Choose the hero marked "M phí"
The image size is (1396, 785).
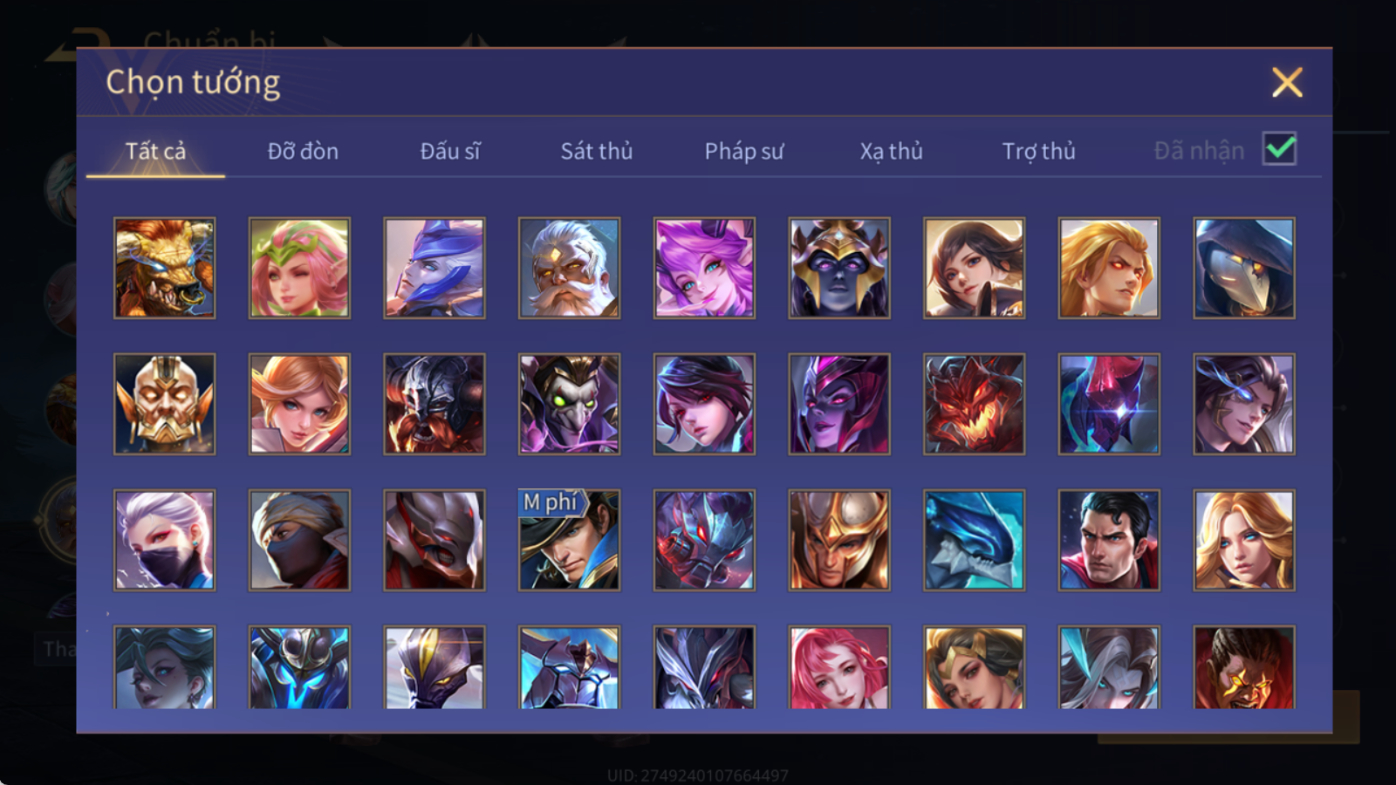[x=569, y=540]
